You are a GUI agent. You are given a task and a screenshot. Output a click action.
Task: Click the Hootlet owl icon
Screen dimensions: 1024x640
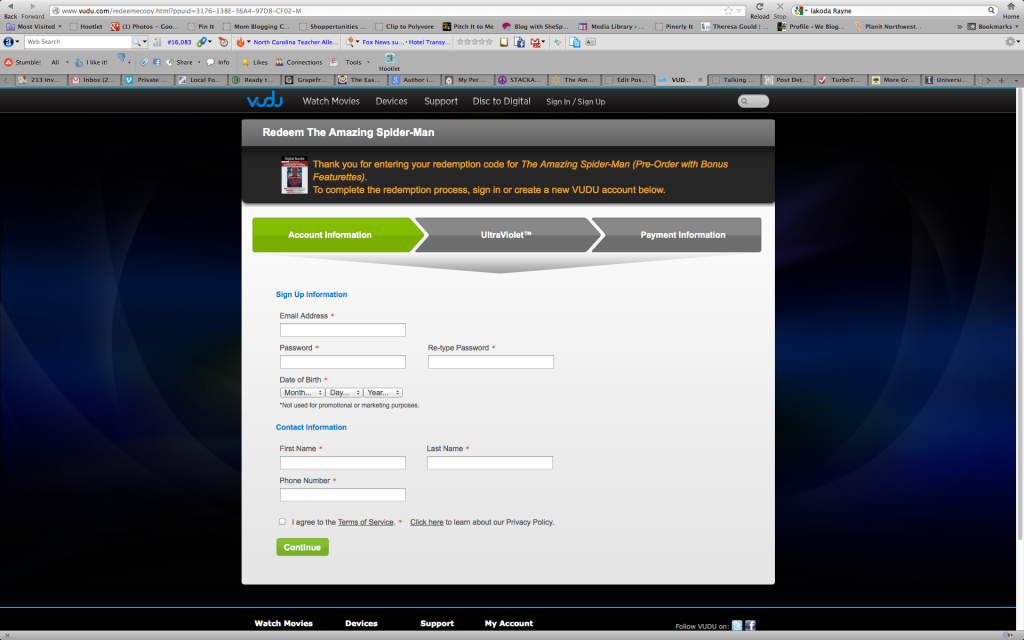click(389, 58)
